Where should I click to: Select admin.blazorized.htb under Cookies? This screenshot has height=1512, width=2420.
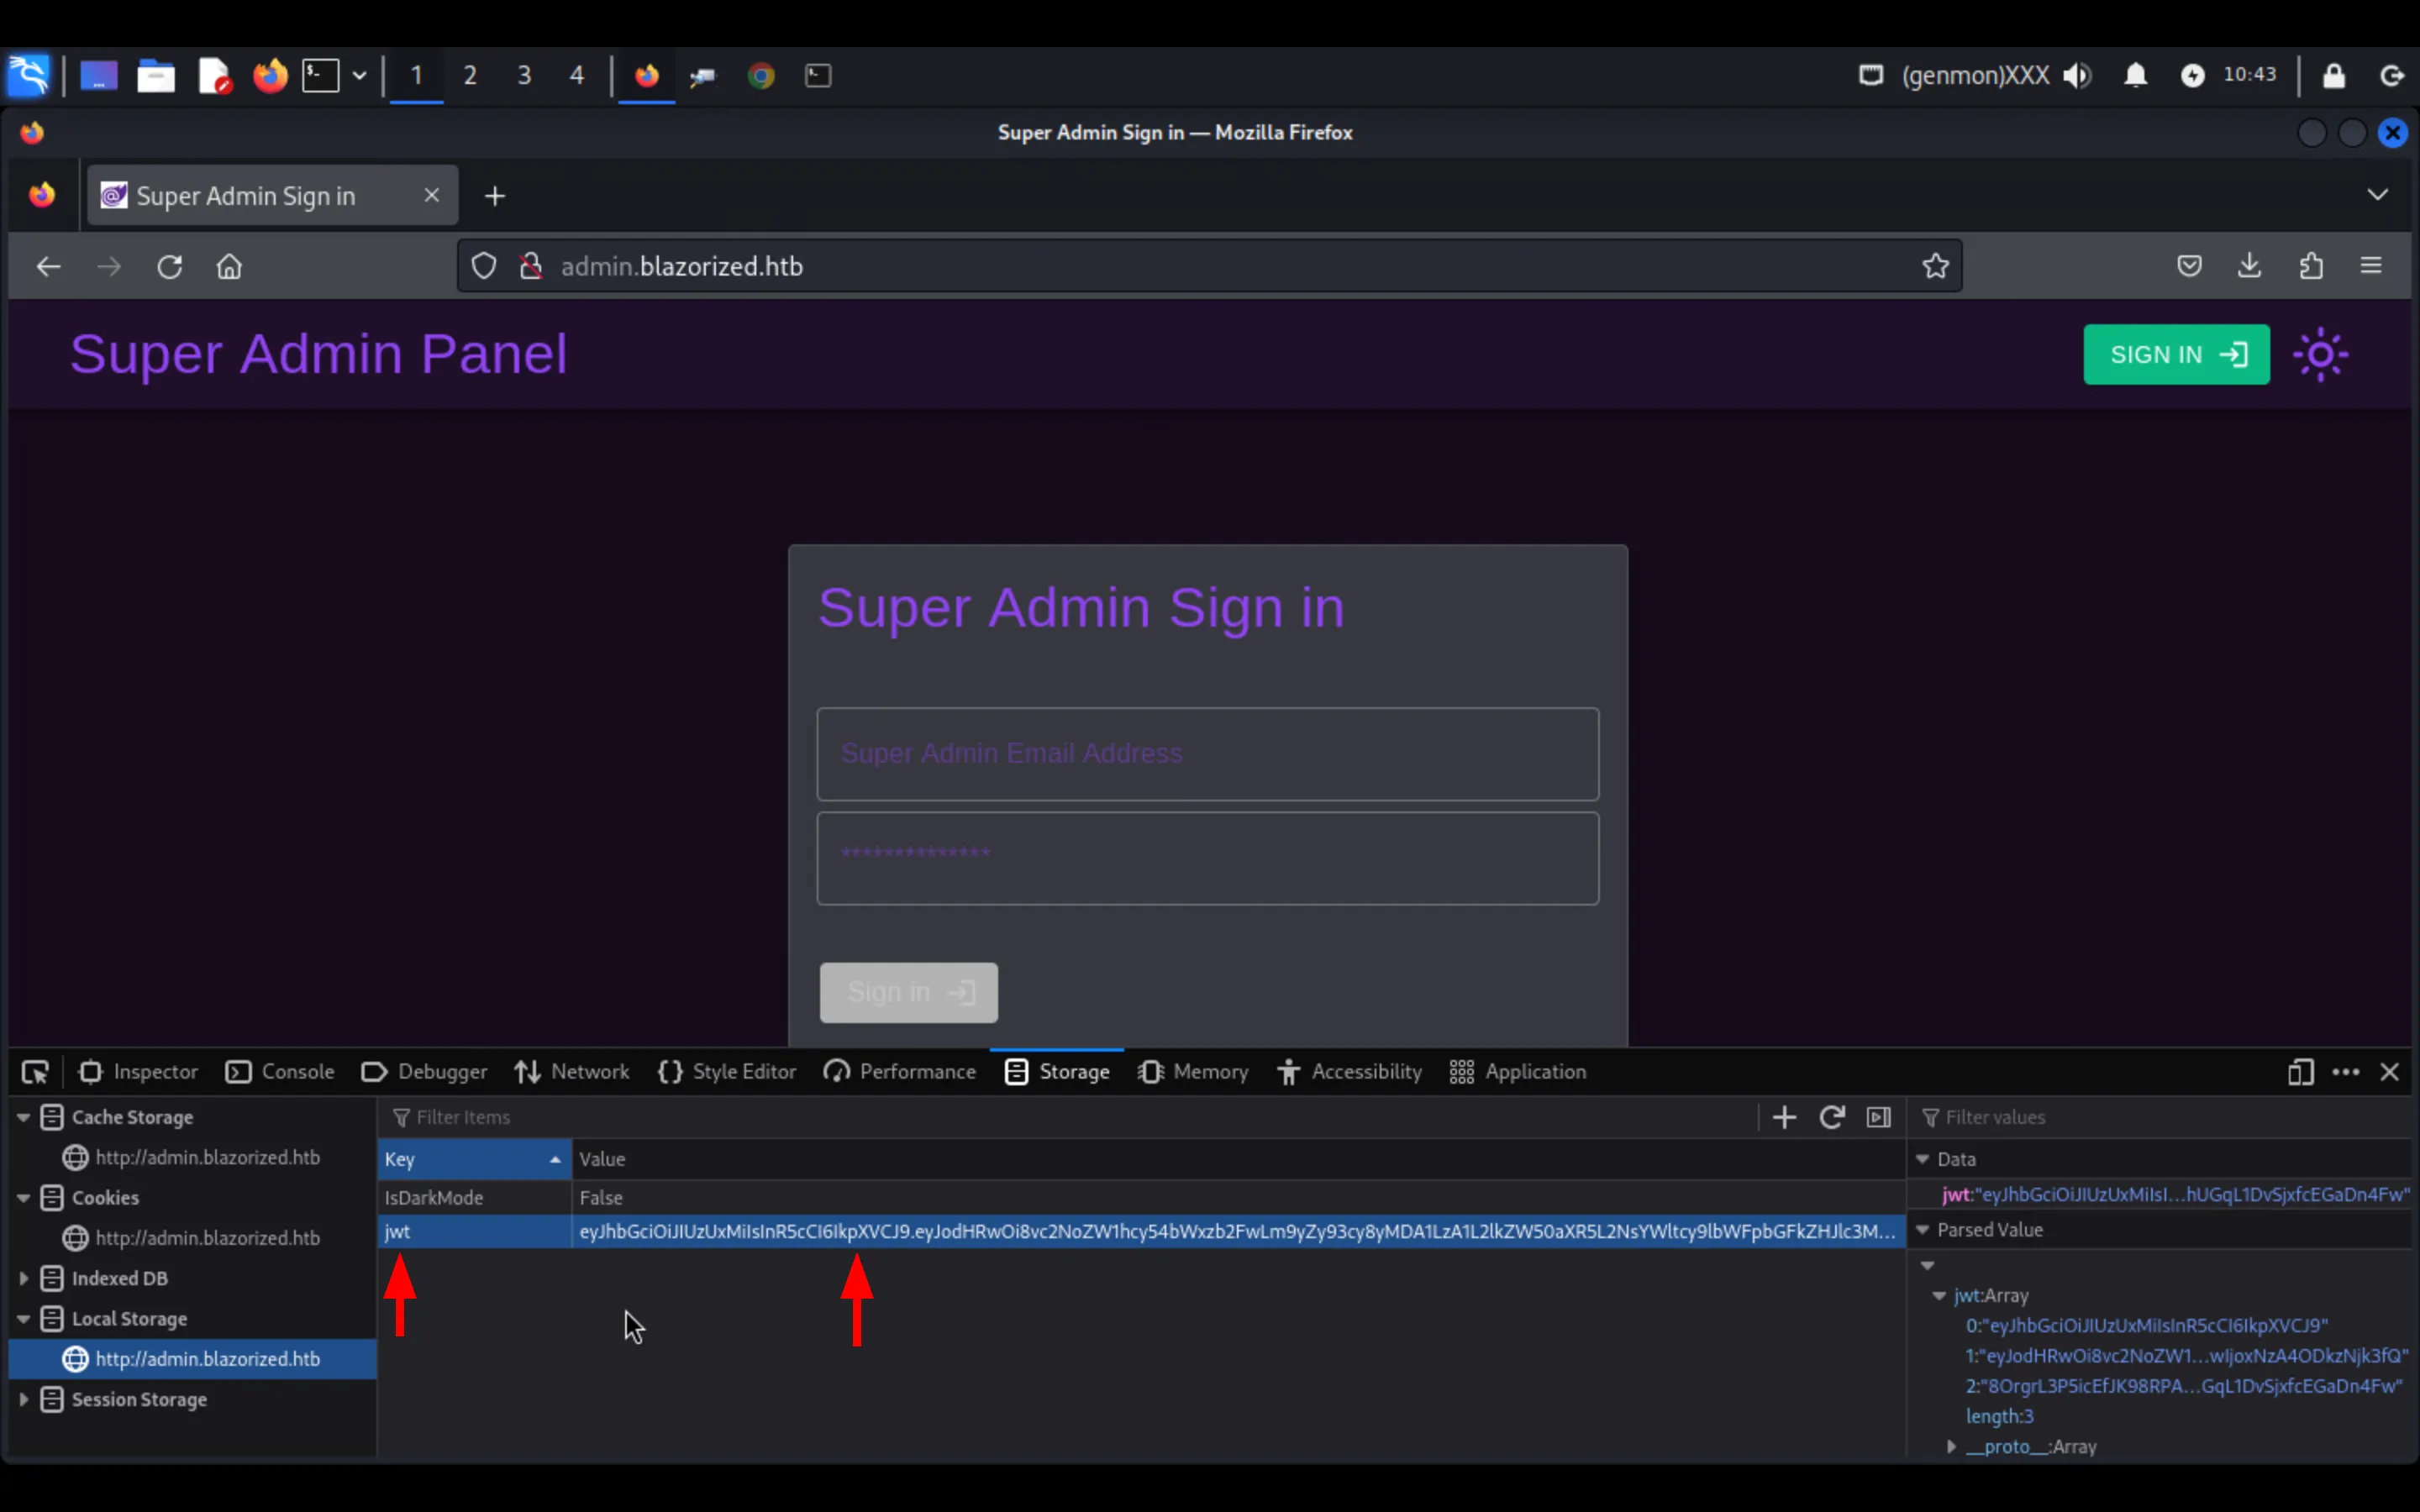coord(192,1238)
